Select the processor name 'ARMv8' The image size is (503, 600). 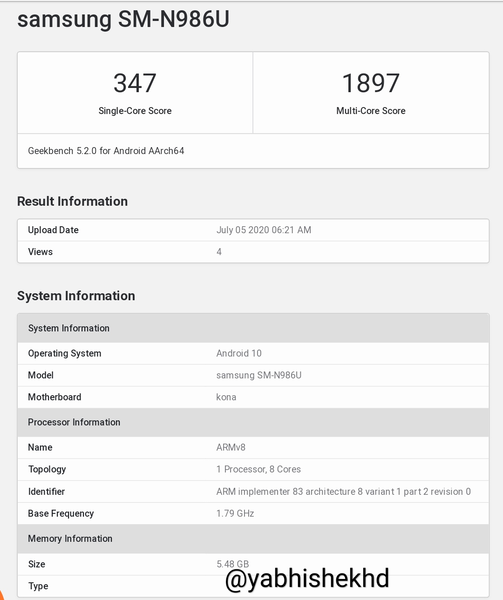pyautogui.click(x=231, y=447)
